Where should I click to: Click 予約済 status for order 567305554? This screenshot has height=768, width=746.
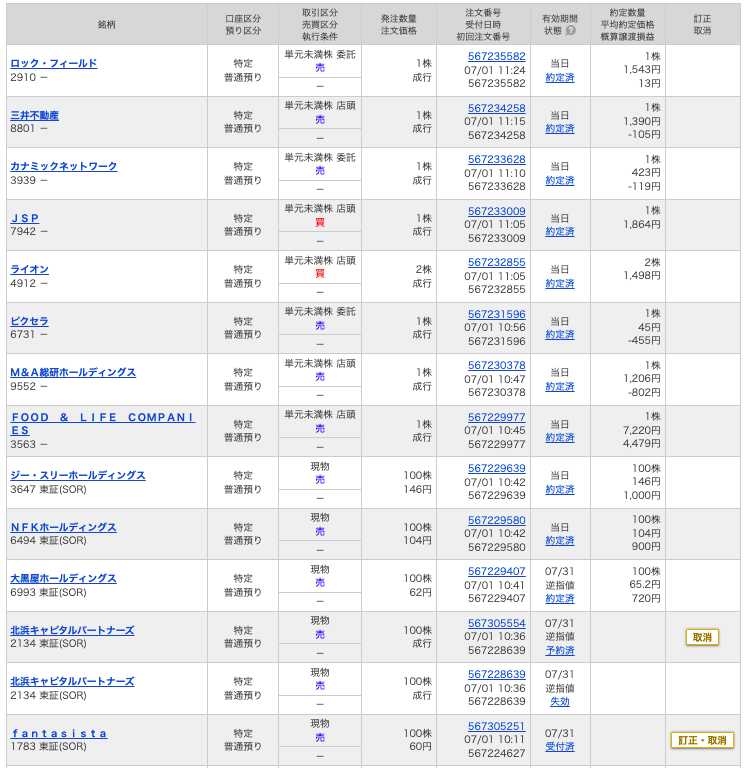(x=560, y=650)
